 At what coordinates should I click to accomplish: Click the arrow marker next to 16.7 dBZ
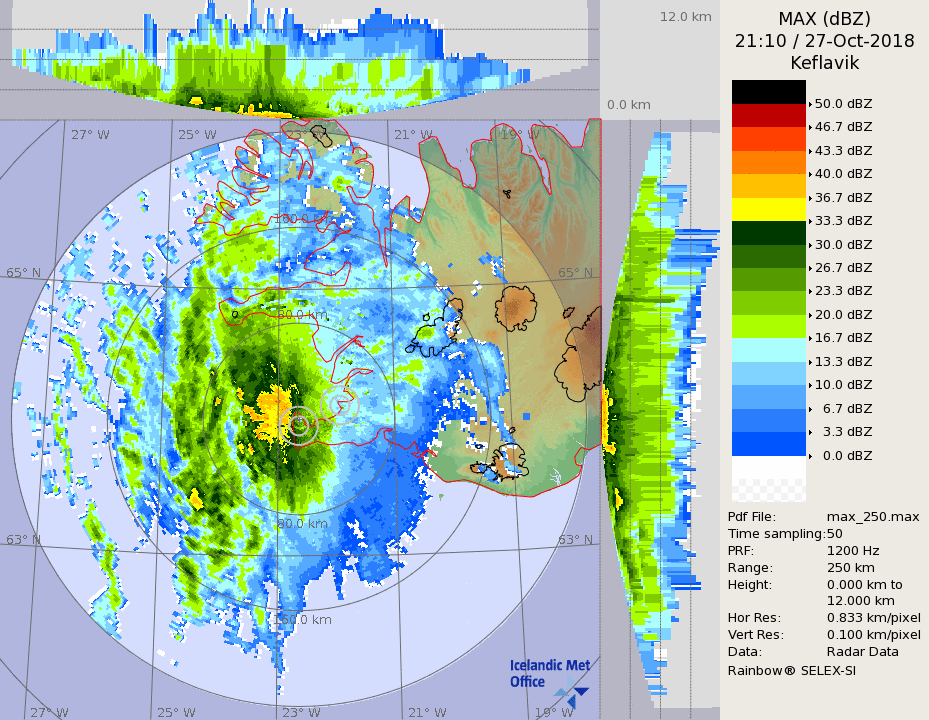[x=810, y=338]
